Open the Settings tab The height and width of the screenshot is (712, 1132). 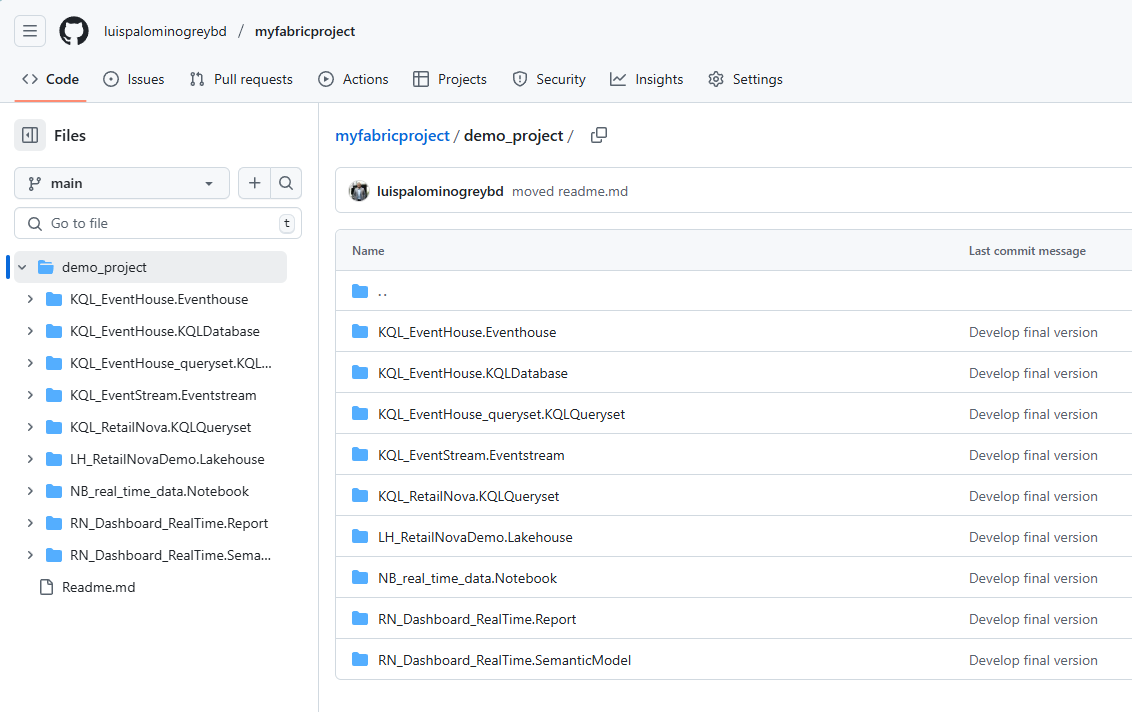[745, 79]
